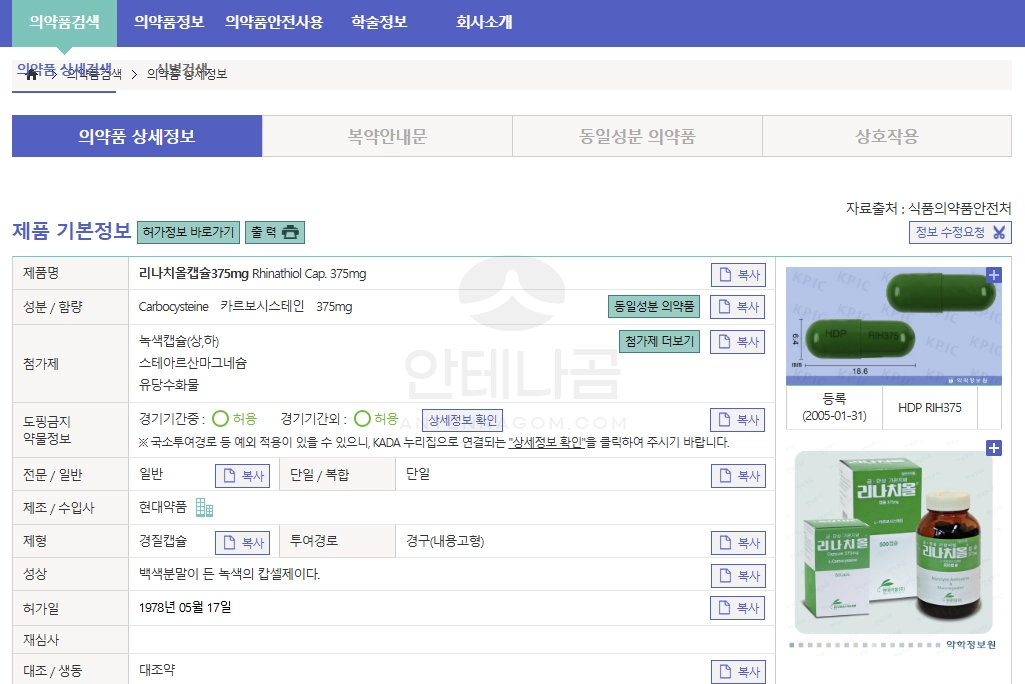Click the 현대약품 manufacturer name
1025x684 pixels.
pyautogui.click(x=163, y=507)
